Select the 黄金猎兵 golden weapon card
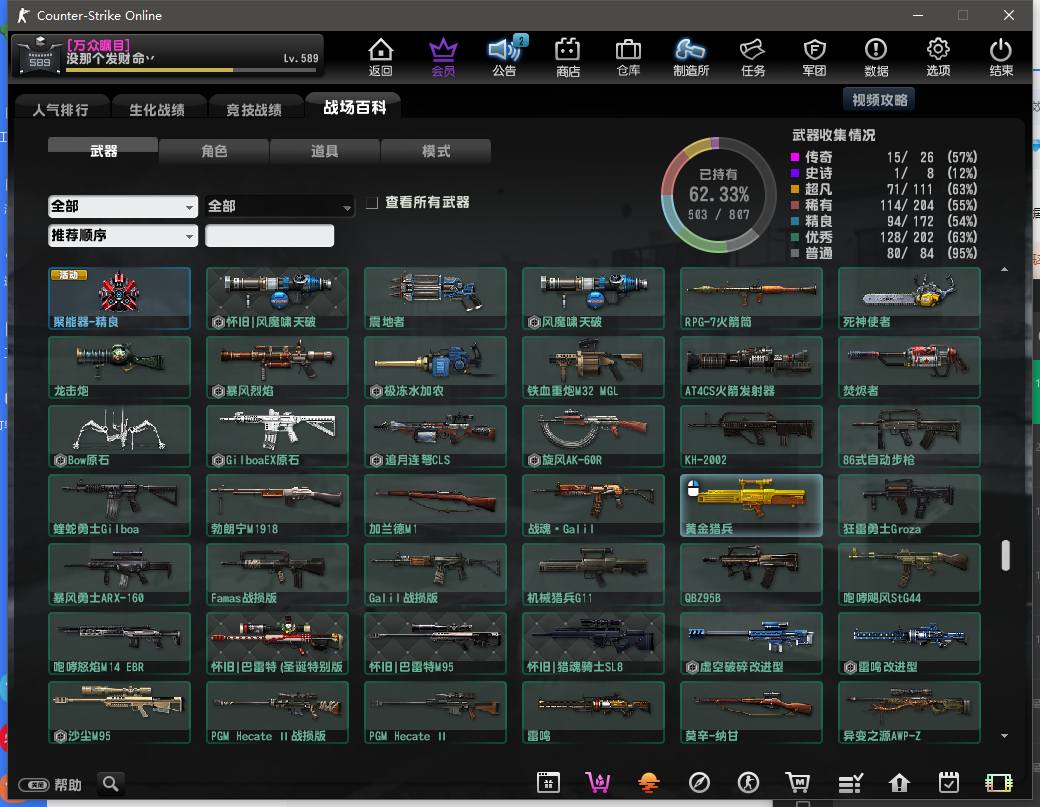 [751, 505]
